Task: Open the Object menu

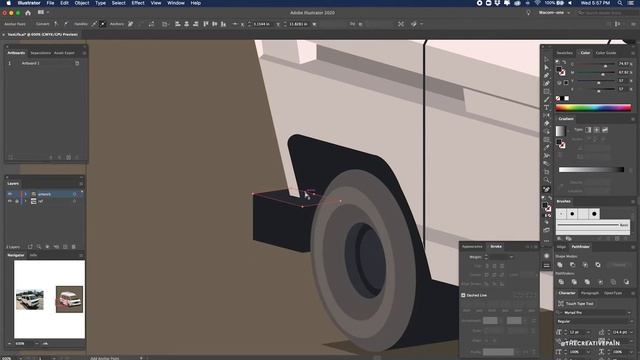Action: (82, 3)
